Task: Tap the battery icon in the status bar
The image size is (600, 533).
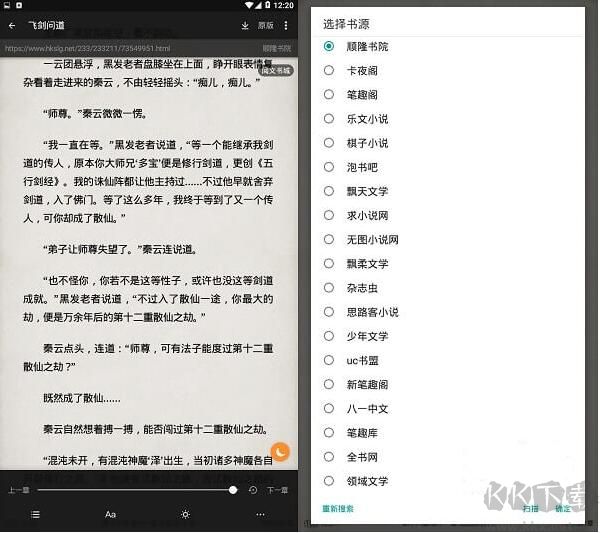Action: click(x=267, y=5)
